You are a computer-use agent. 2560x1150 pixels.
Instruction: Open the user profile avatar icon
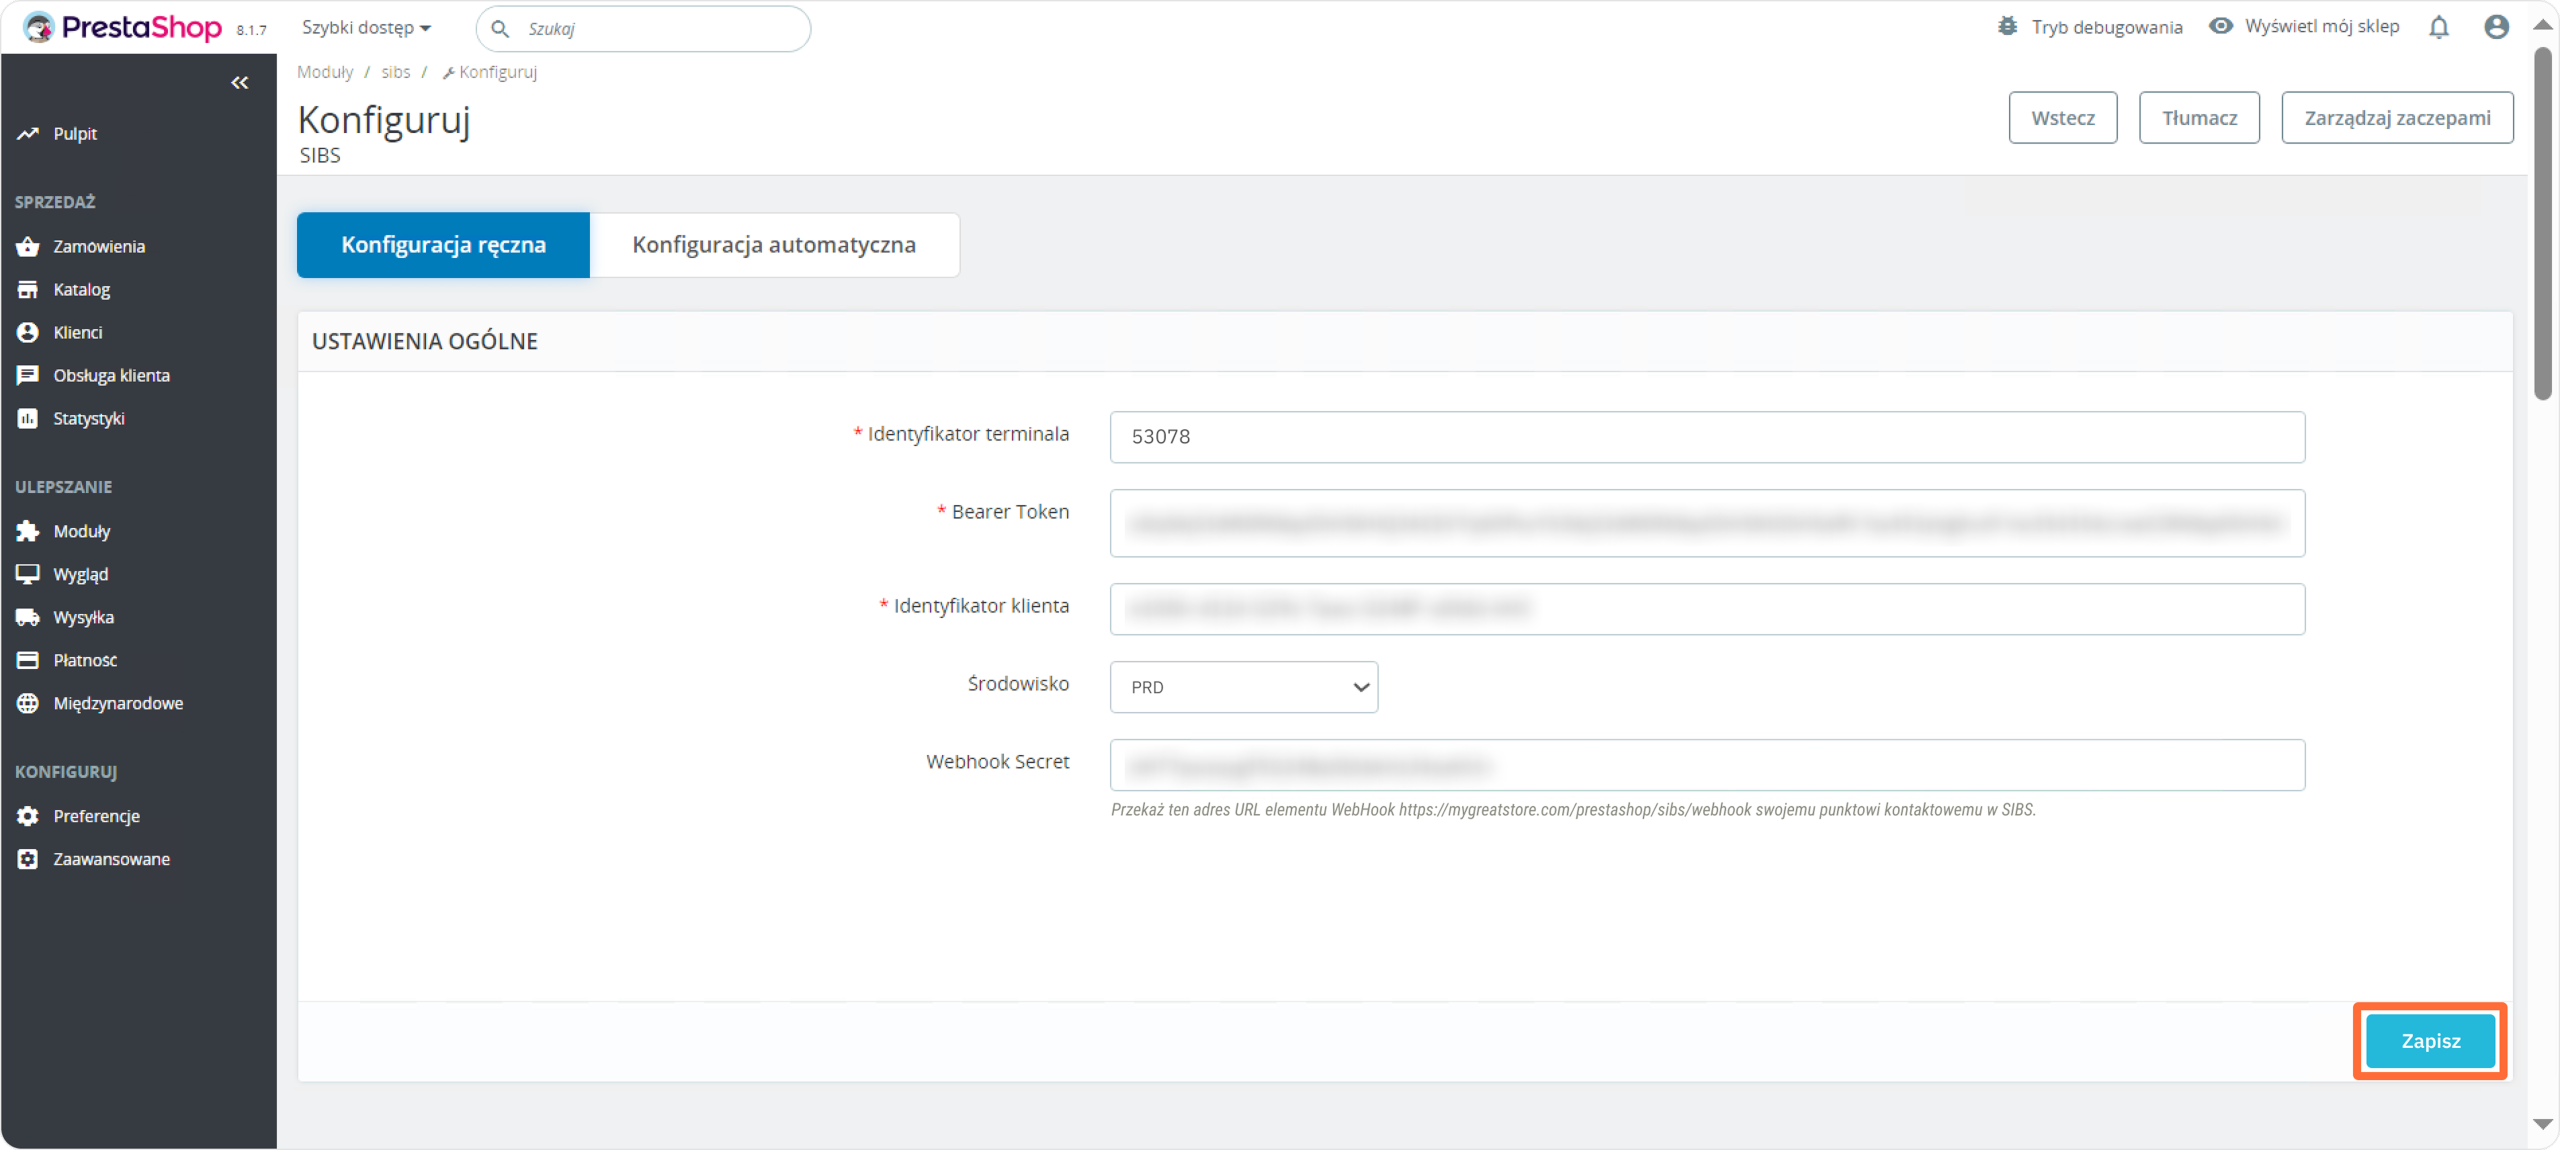coord(2496,27)
